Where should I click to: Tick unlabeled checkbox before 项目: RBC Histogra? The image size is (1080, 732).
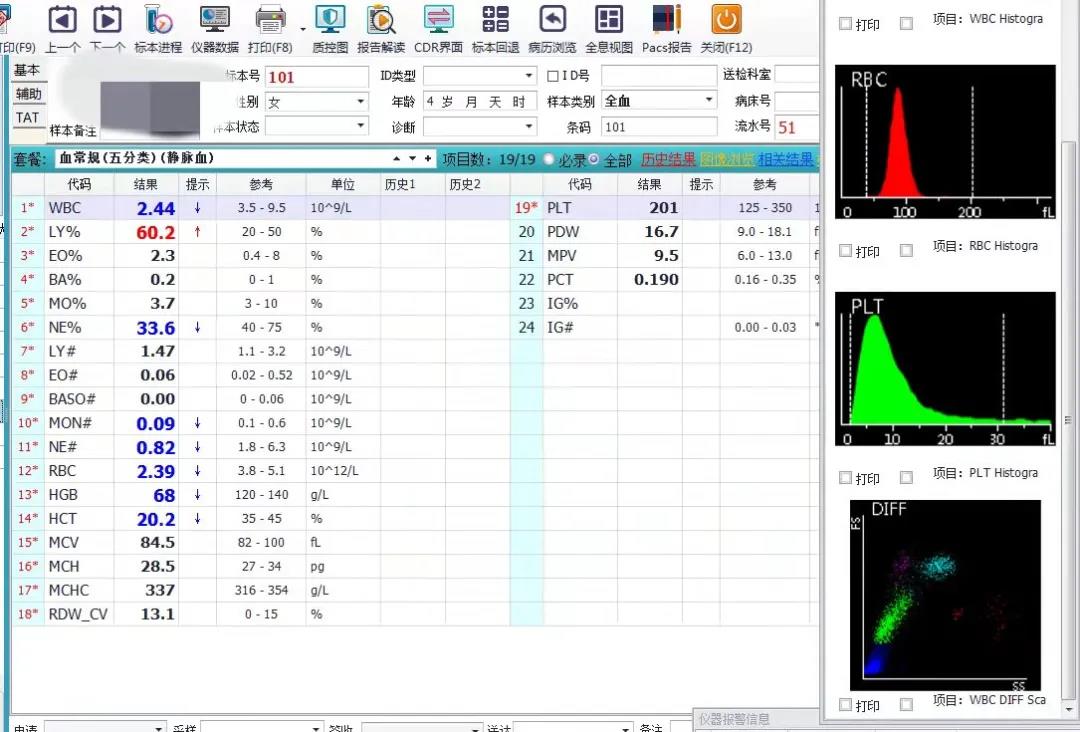(x=906, y=251)
